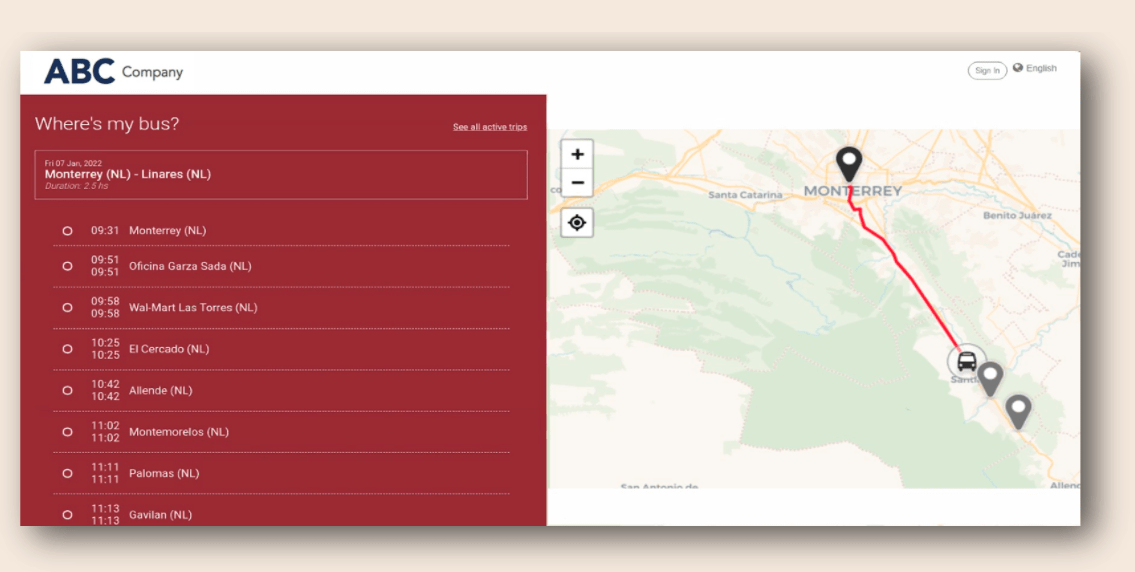This screenshot has width=1135, height=572.
Task: Select the upper gray stop pin near the bus
Action: click(990, 379)
